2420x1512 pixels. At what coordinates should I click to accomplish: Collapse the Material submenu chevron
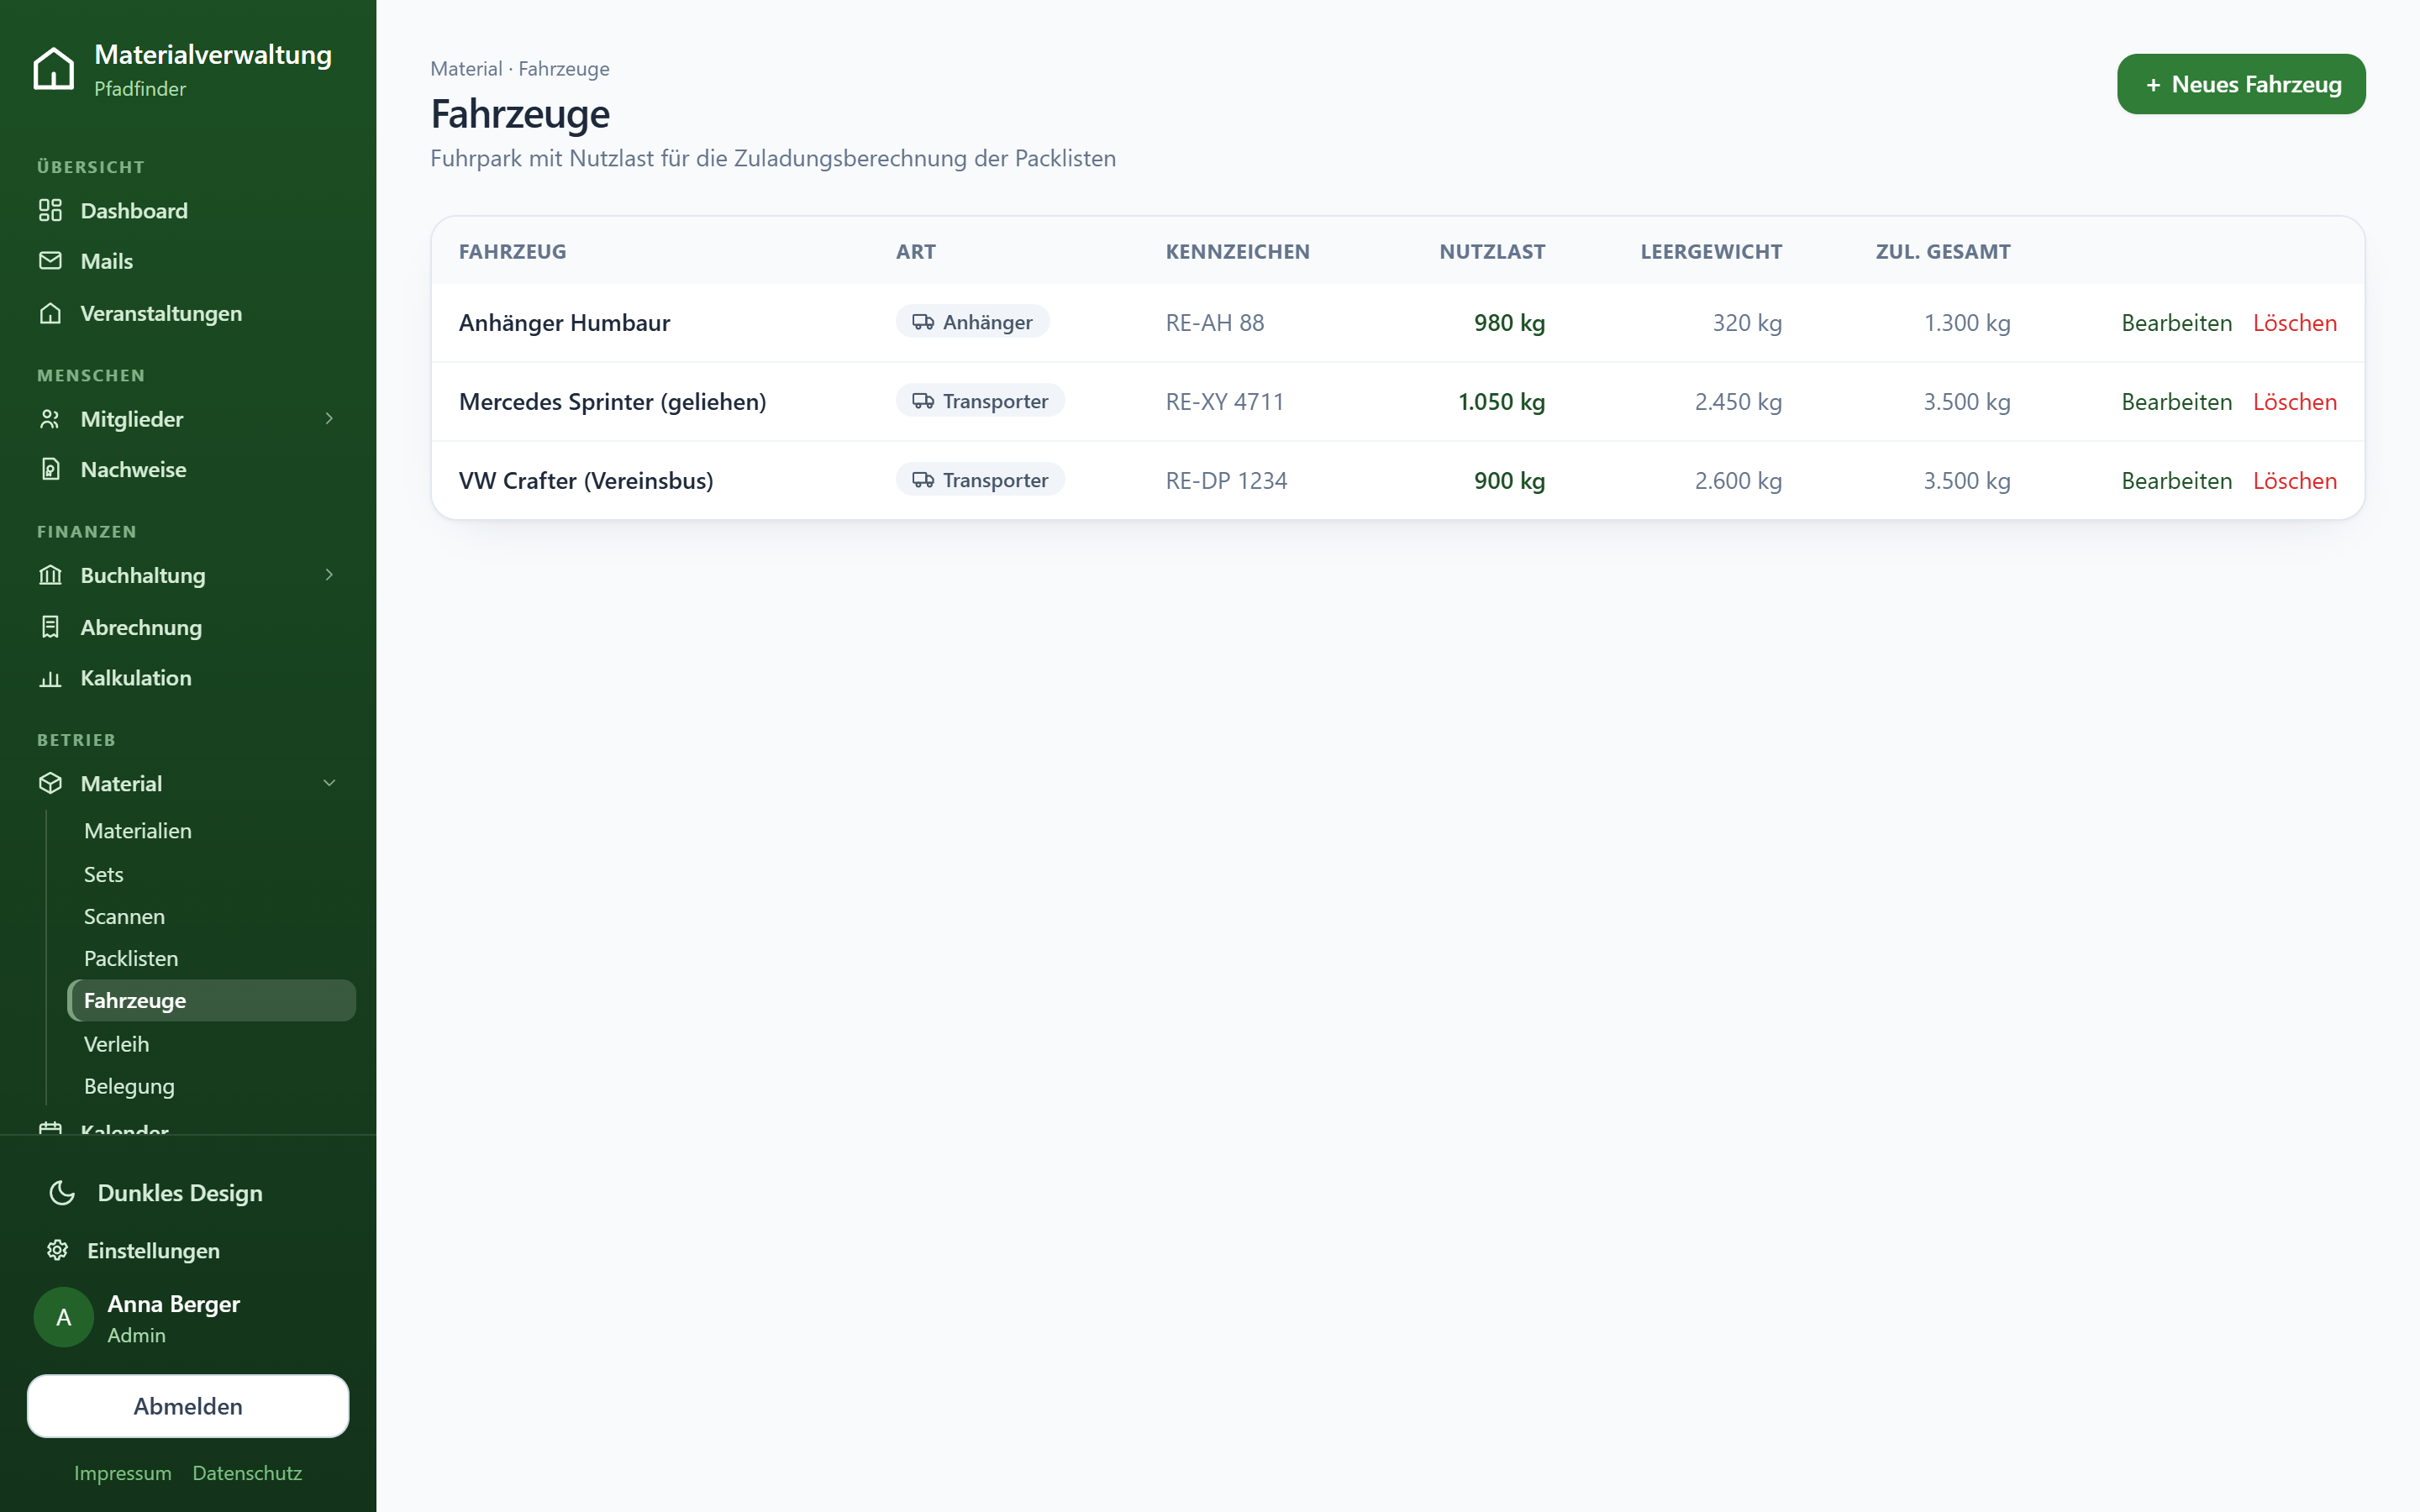click(329, 783)
